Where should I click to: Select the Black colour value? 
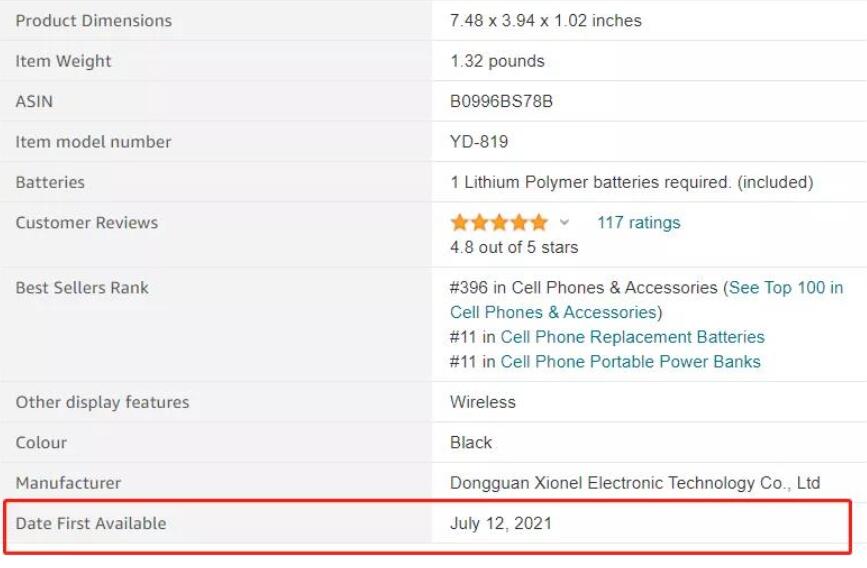(x=471, y=442)
